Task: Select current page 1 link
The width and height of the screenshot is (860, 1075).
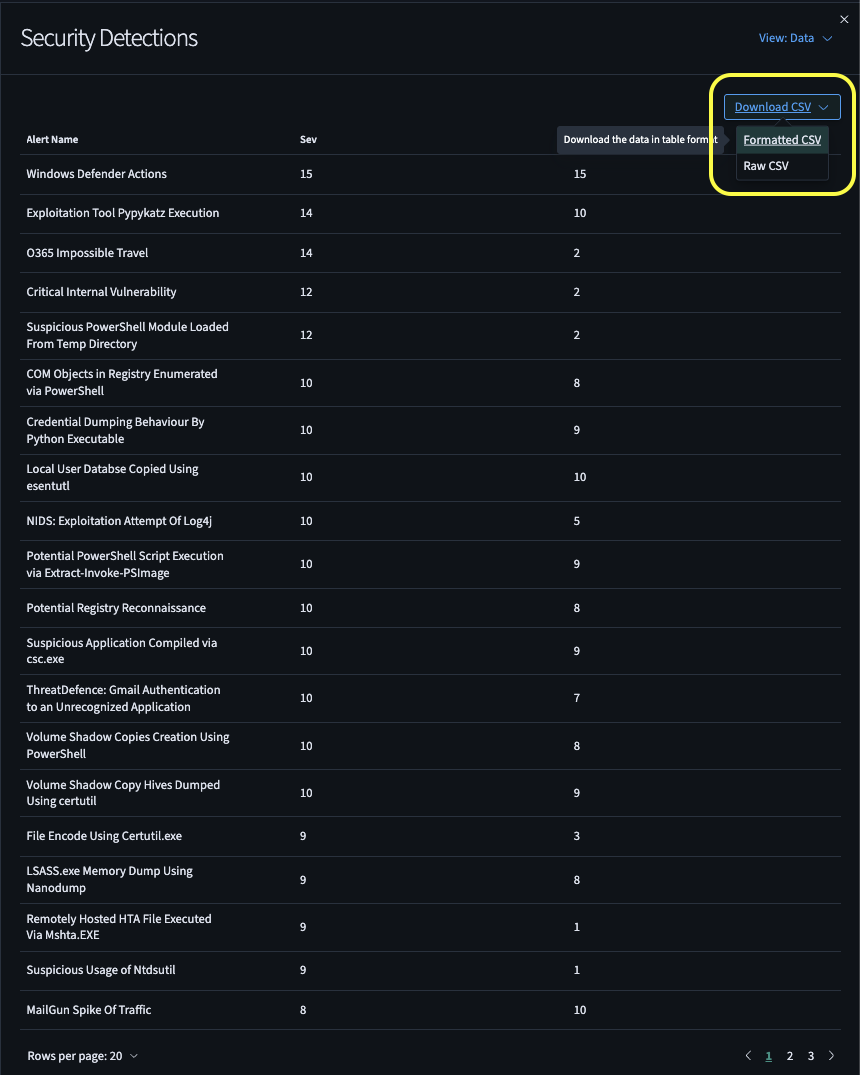Action: tap(769, 1056)
